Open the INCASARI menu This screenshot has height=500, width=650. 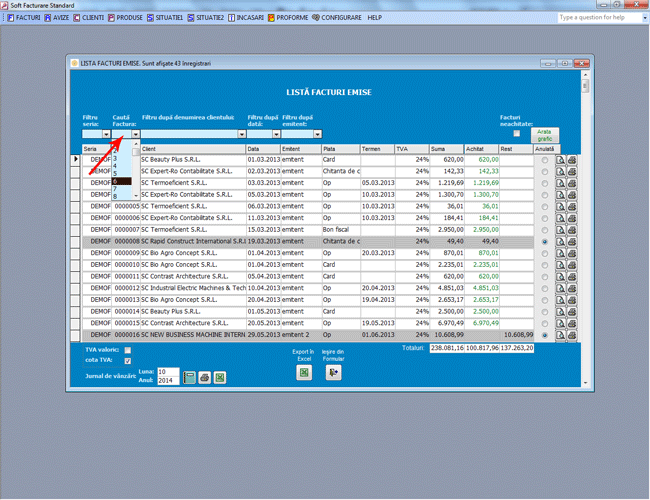click(x=246, y=18)
